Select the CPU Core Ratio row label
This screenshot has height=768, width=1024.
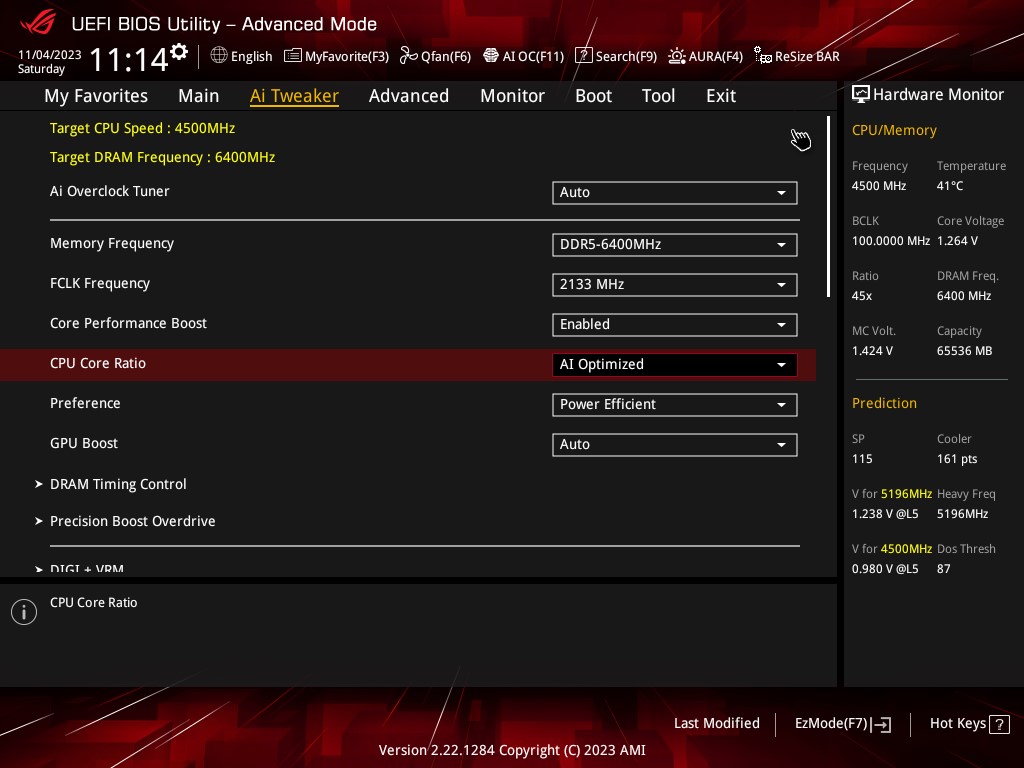click(98, 363)
